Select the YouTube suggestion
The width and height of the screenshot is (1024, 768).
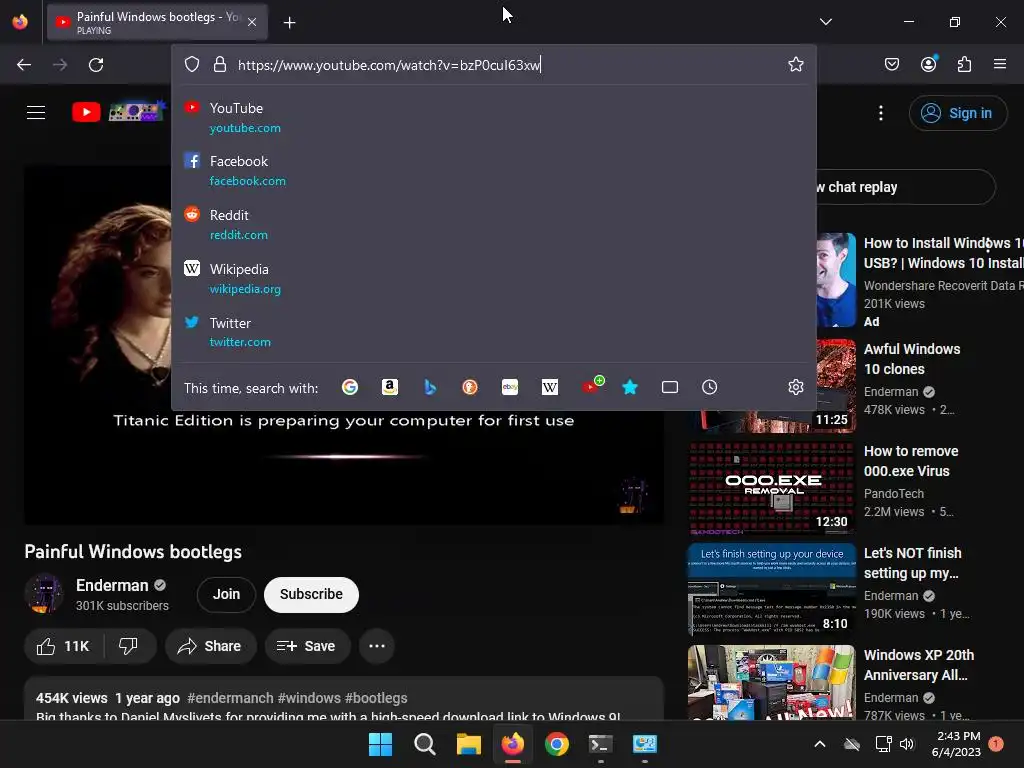point(494,118)
